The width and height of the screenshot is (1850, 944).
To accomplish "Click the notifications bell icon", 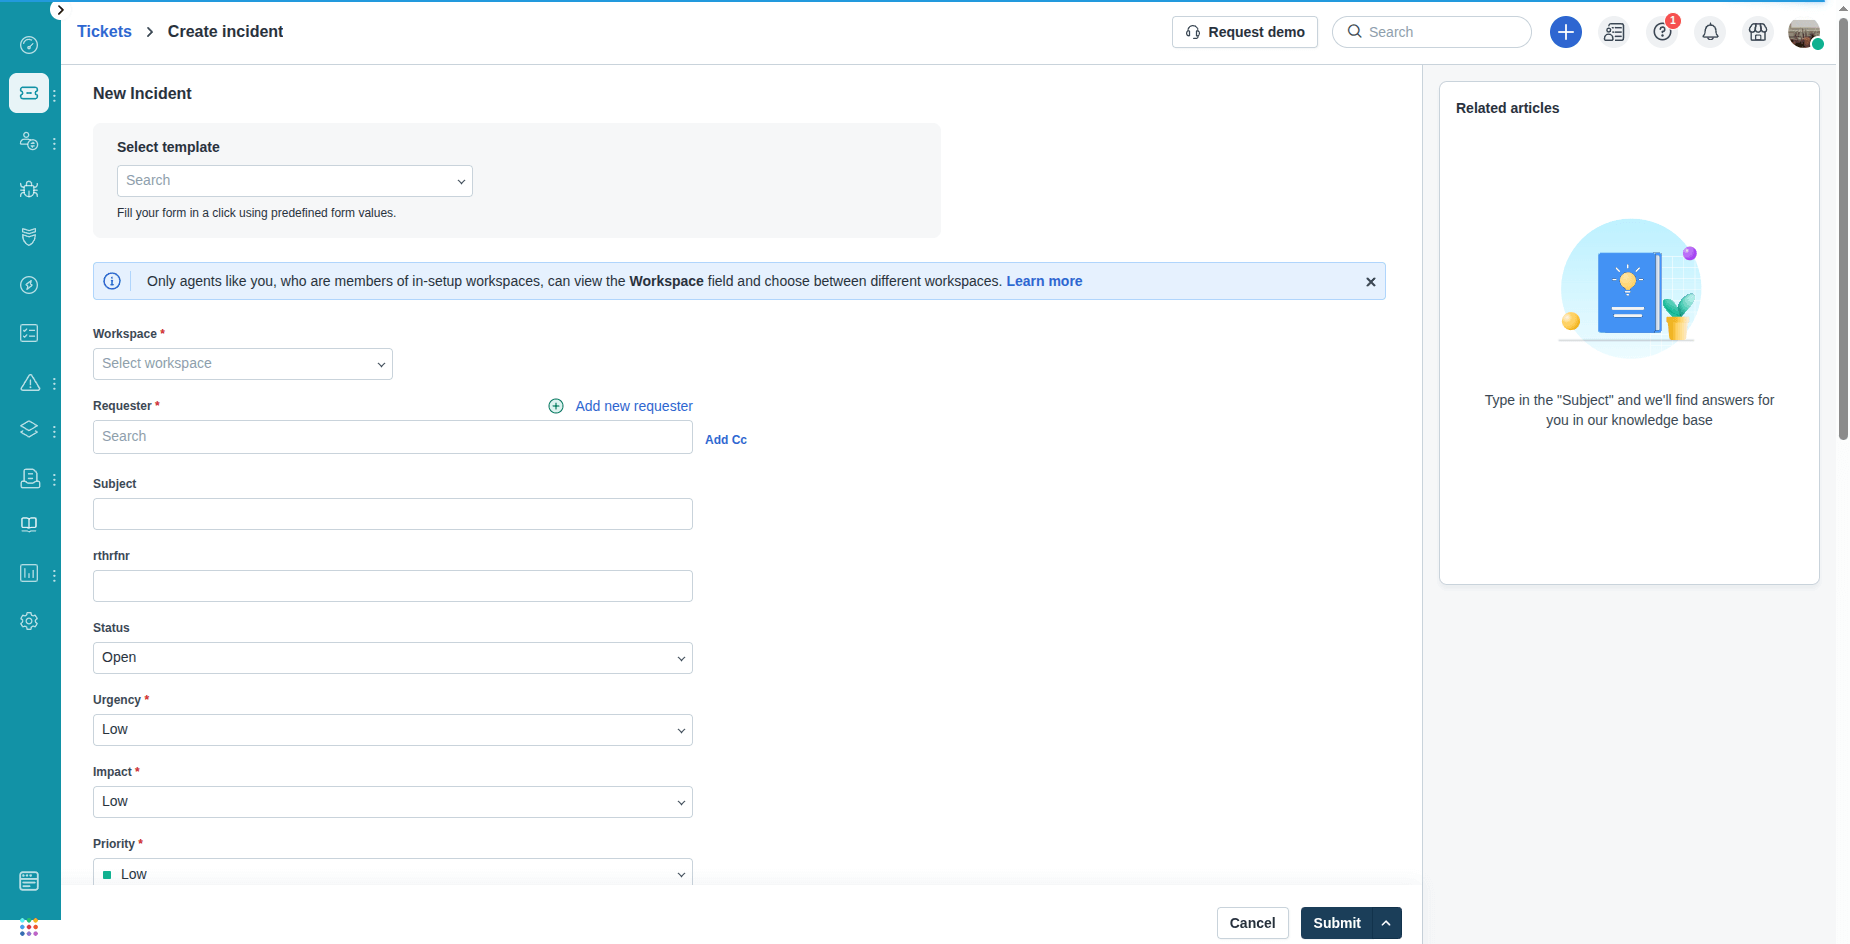I will point(1710,32).
